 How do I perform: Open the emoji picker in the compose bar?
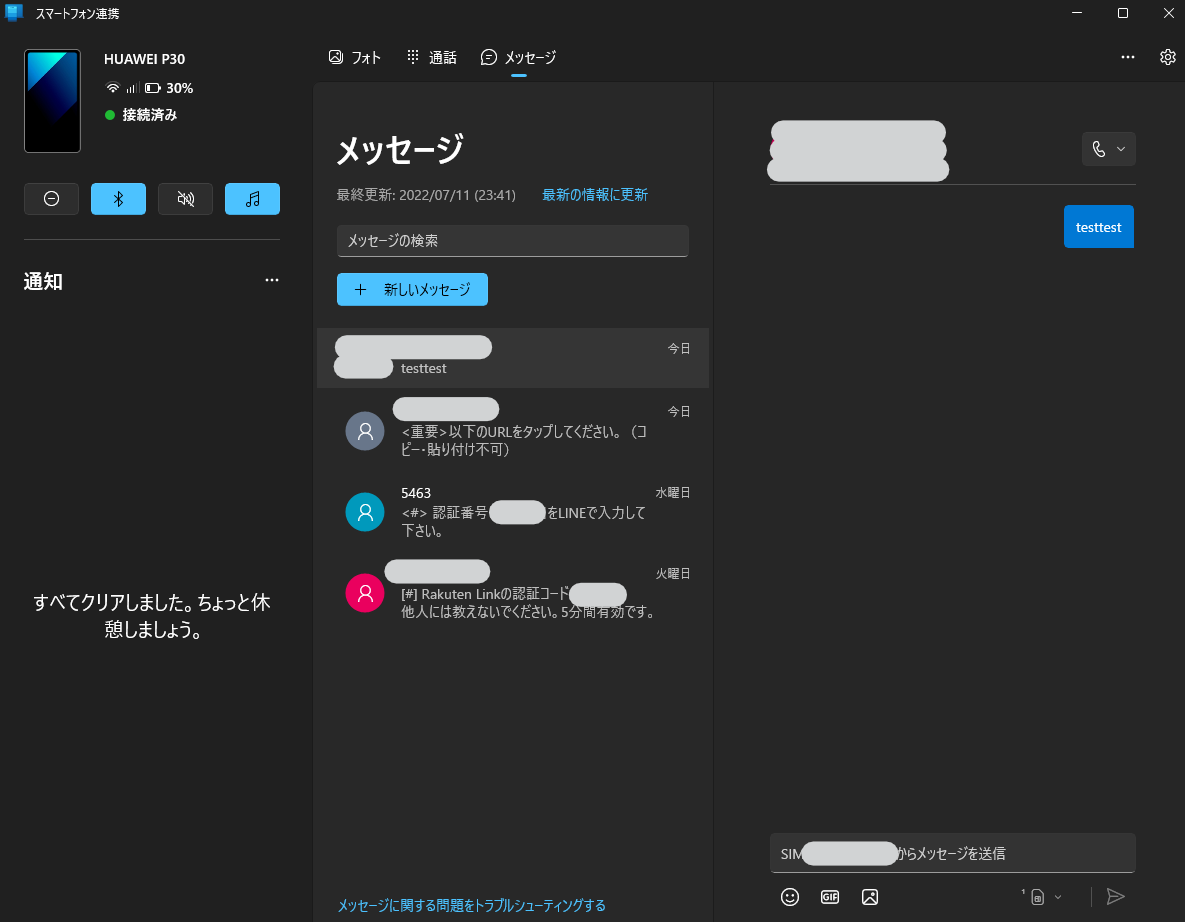point(790,897)
